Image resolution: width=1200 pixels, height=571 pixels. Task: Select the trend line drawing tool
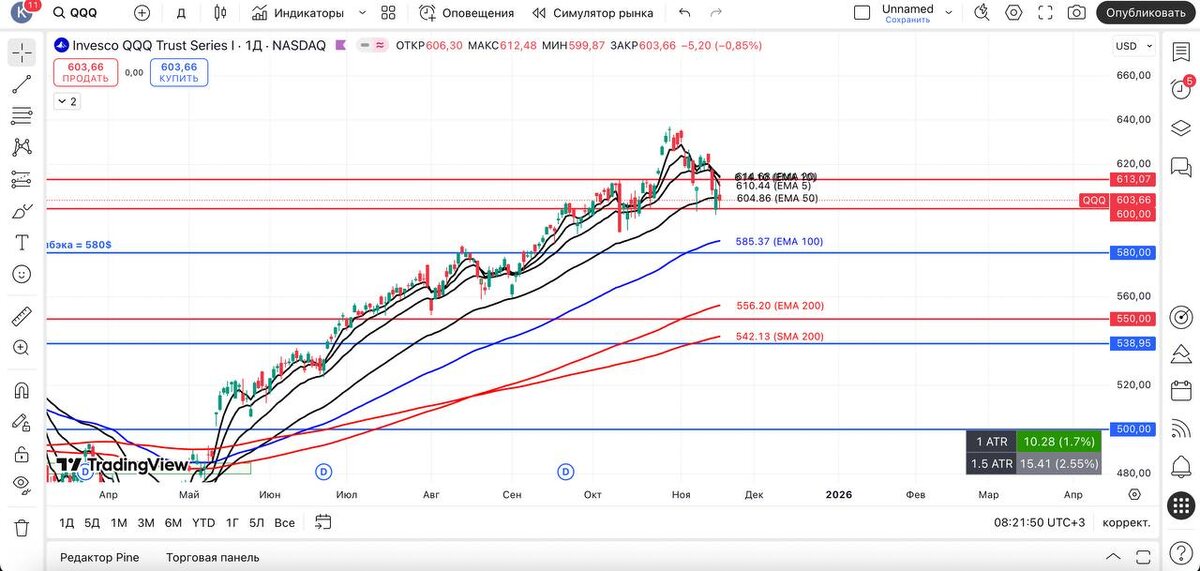[x=21, y=85]
